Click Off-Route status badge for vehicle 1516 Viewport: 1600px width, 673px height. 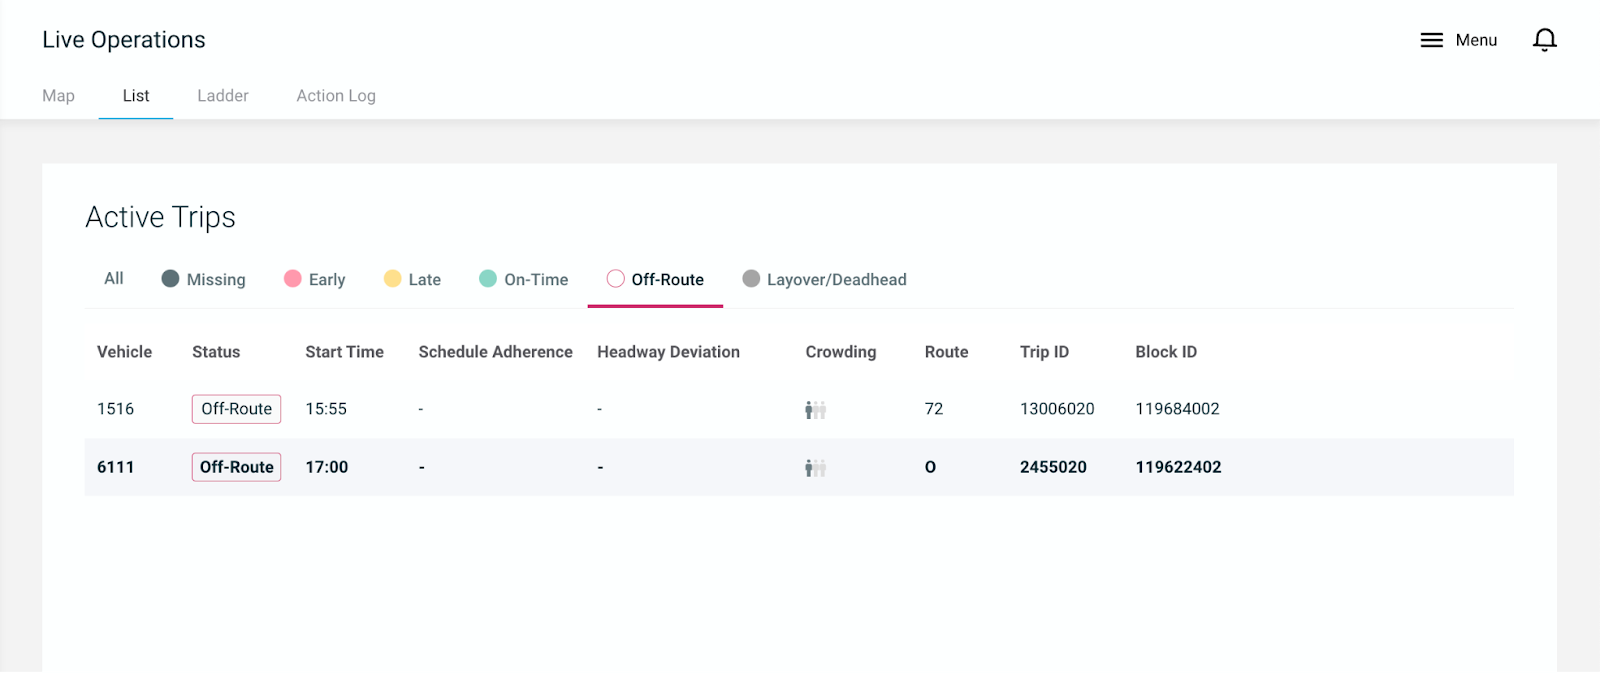pos(236,409)
